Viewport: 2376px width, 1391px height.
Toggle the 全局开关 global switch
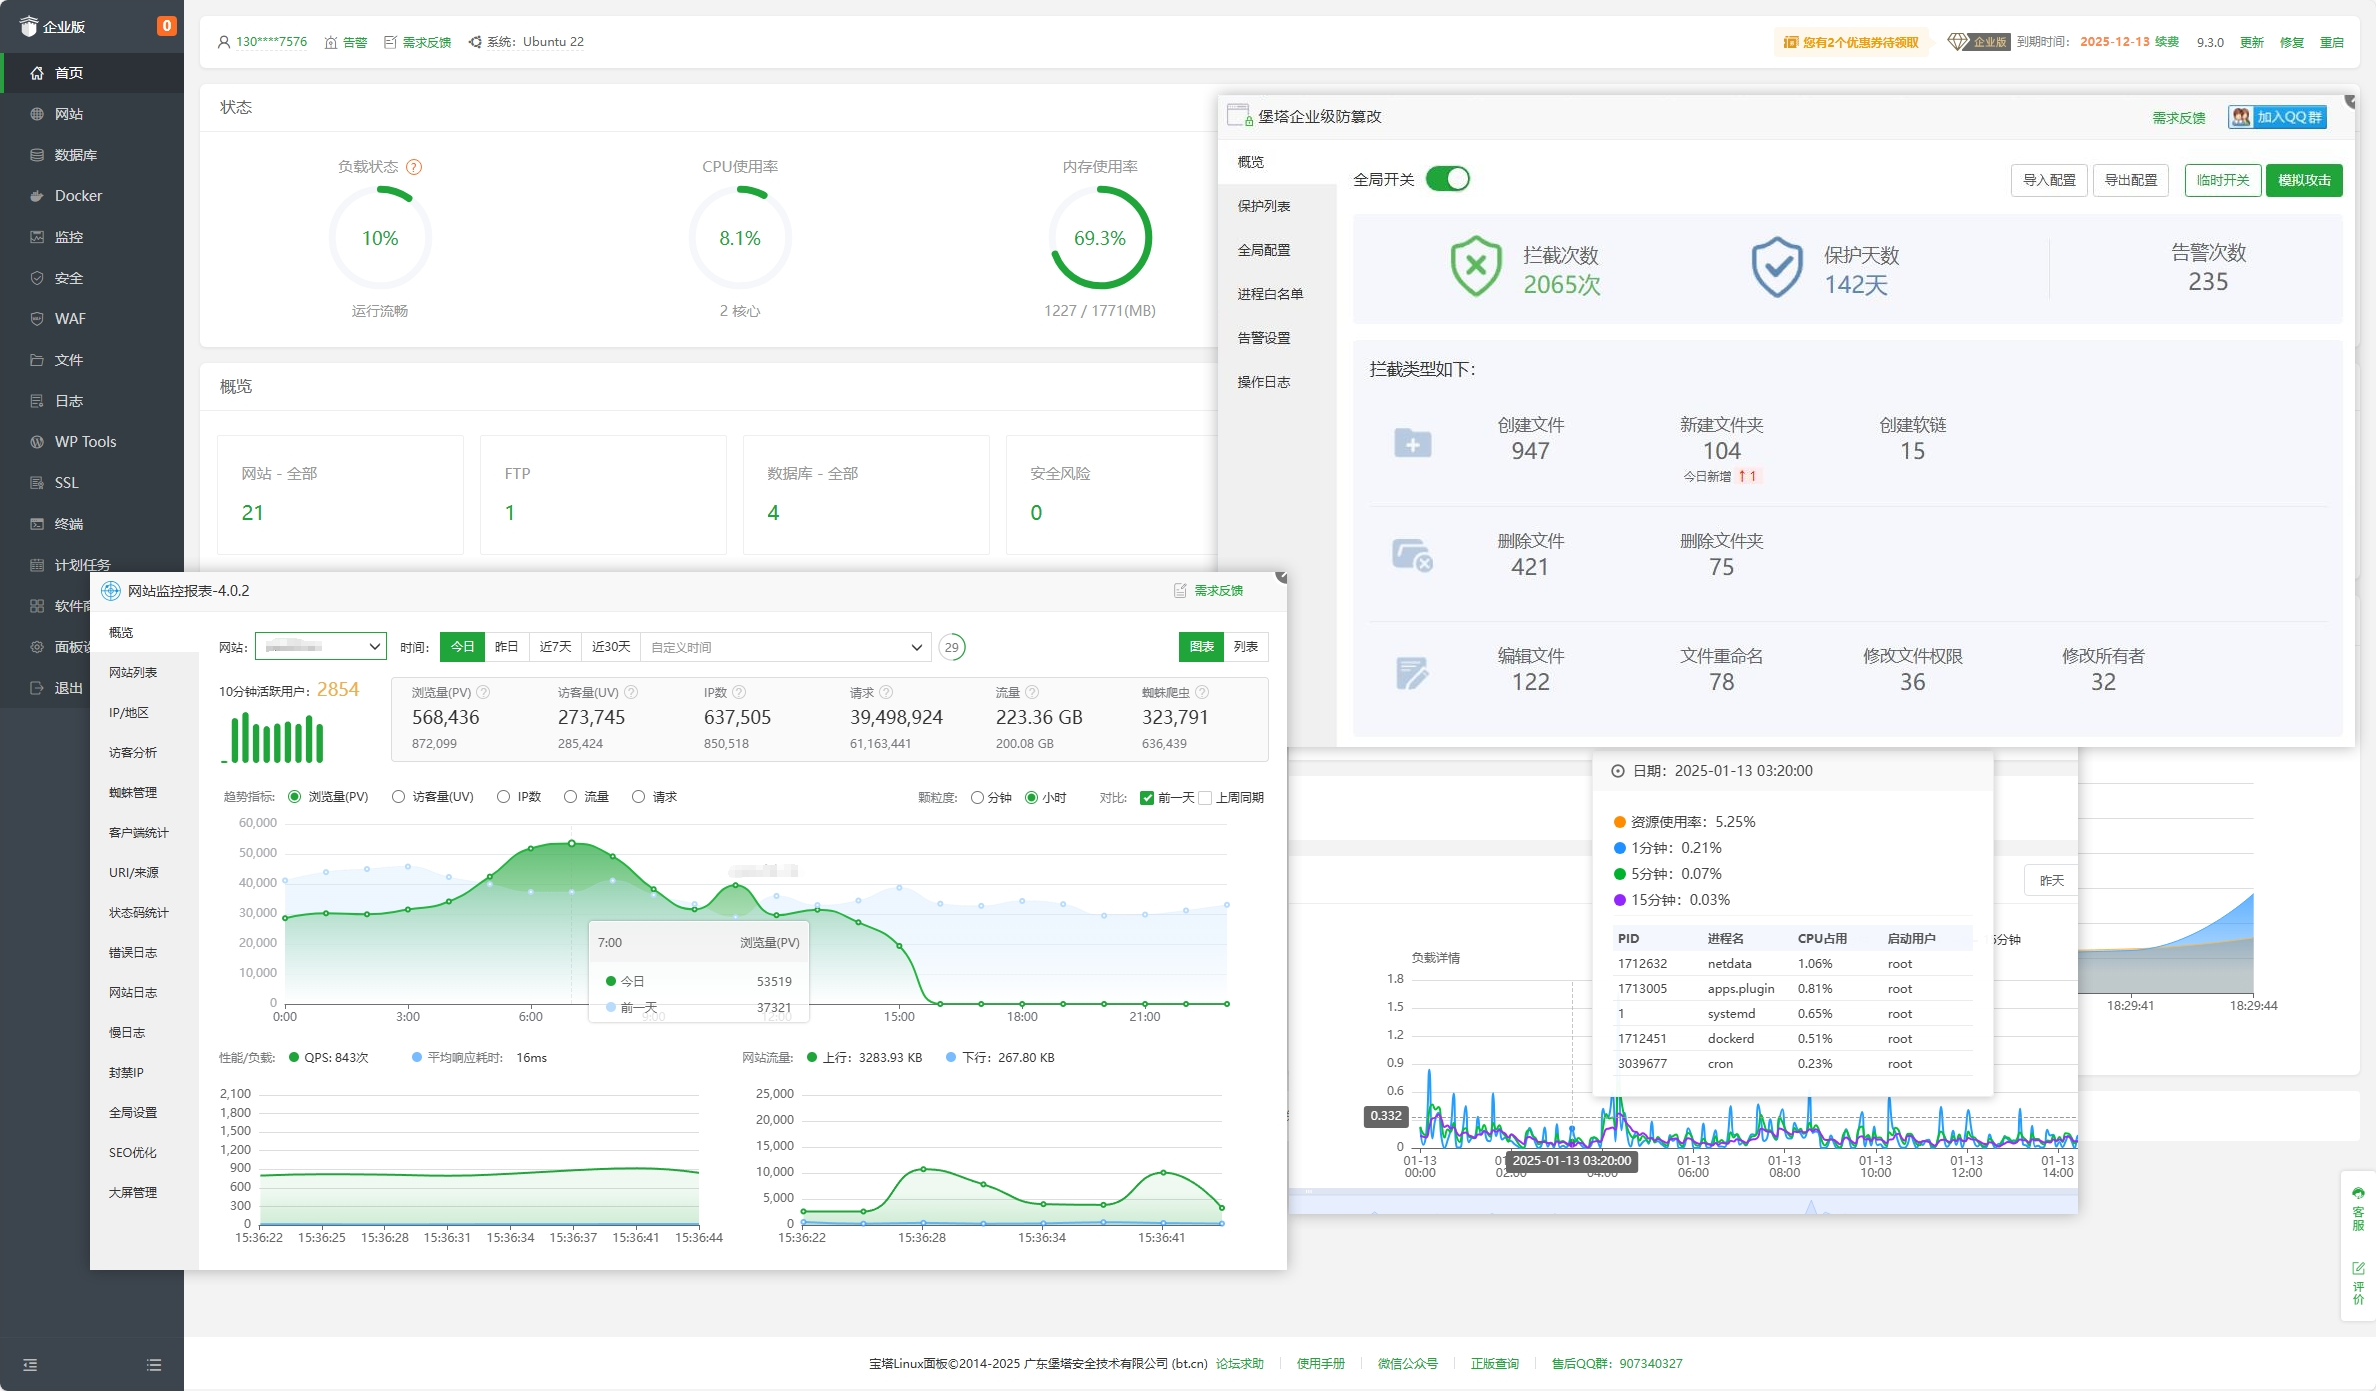[x=1447, y=179]
